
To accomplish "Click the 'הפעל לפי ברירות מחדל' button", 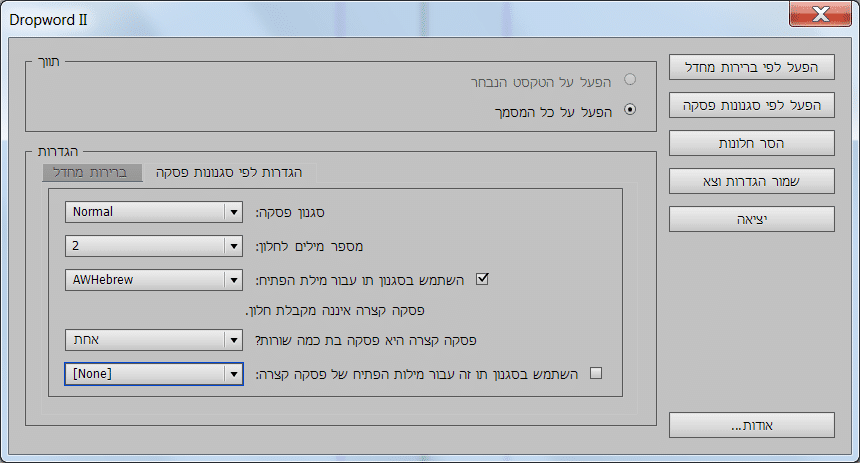I will point(751,67).
